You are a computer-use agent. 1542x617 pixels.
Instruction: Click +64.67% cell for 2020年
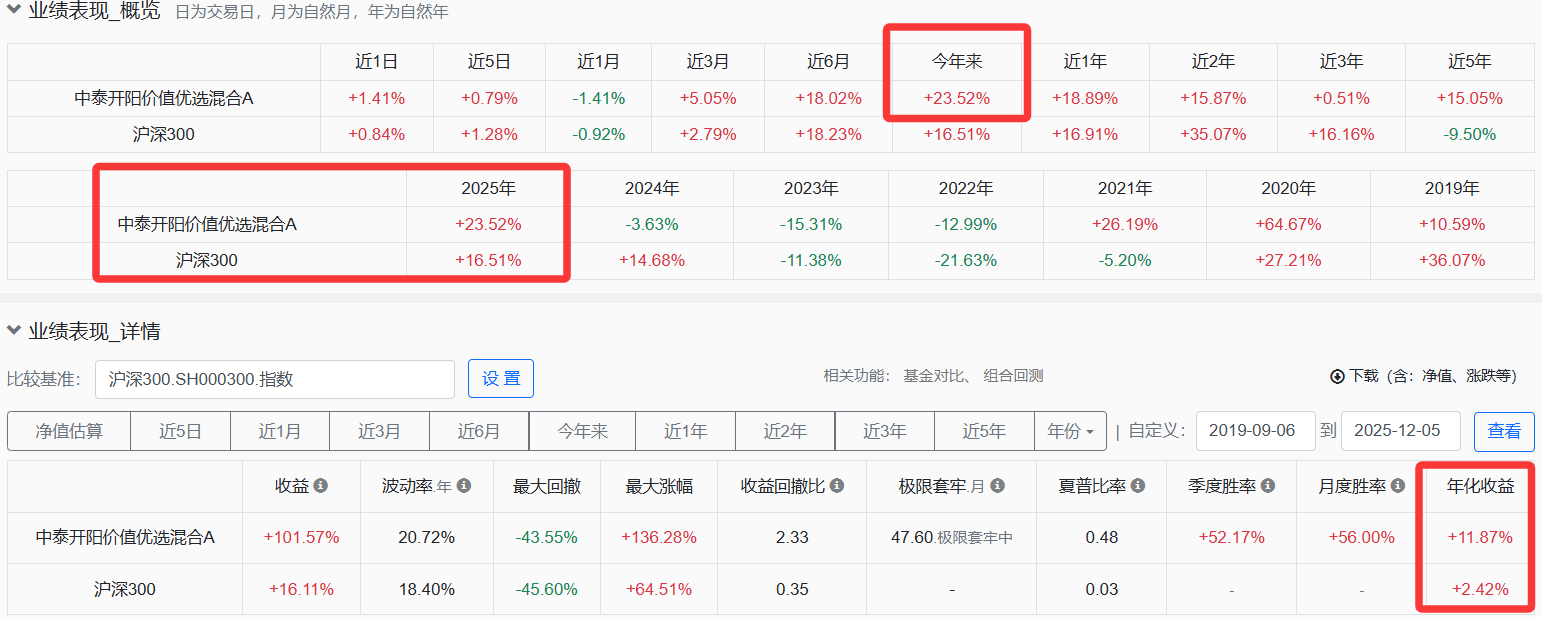coord(1288,224)
